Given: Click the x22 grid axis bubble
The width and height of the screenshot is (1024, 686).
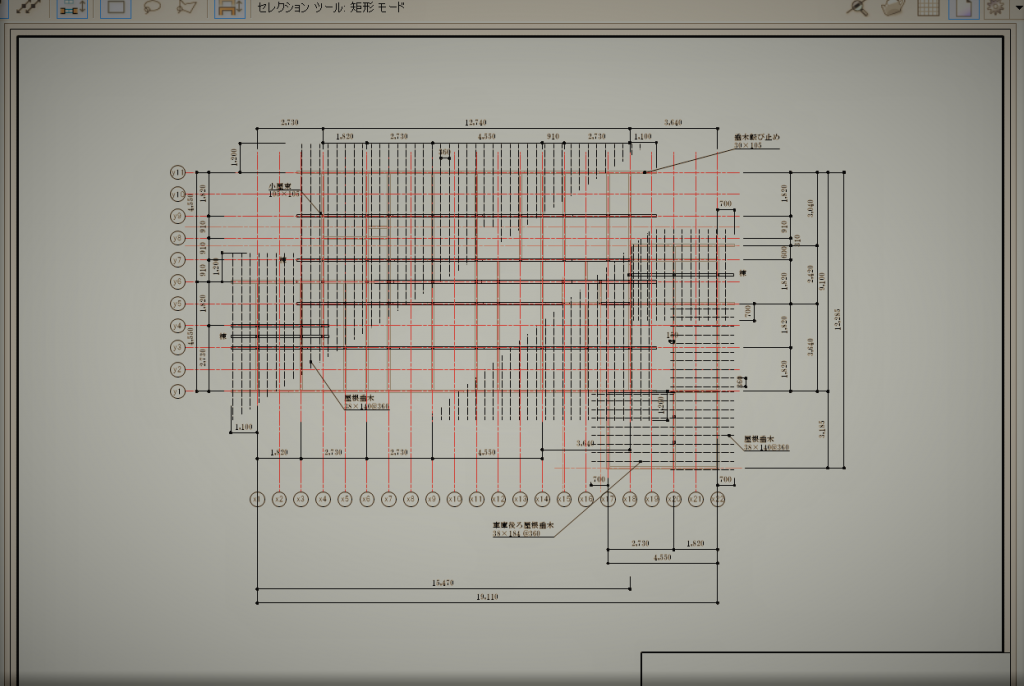Looking at the screenshot, I should (718, 499).
